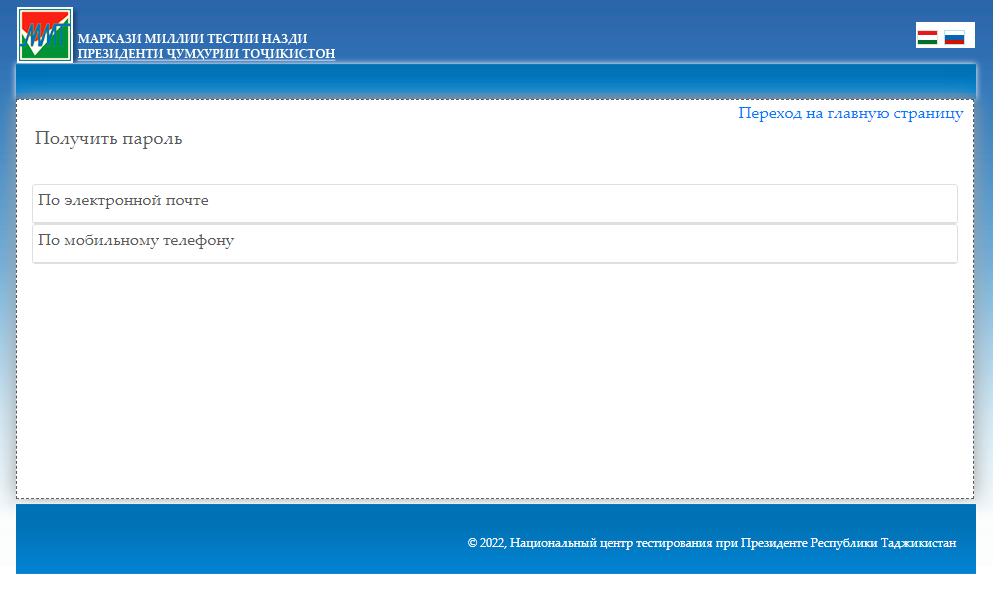The height and width of the screenshot is (593, 993).
Task: Expand the «По электронной почте» section
Action: pyautogui.click(x=495, y=203)
